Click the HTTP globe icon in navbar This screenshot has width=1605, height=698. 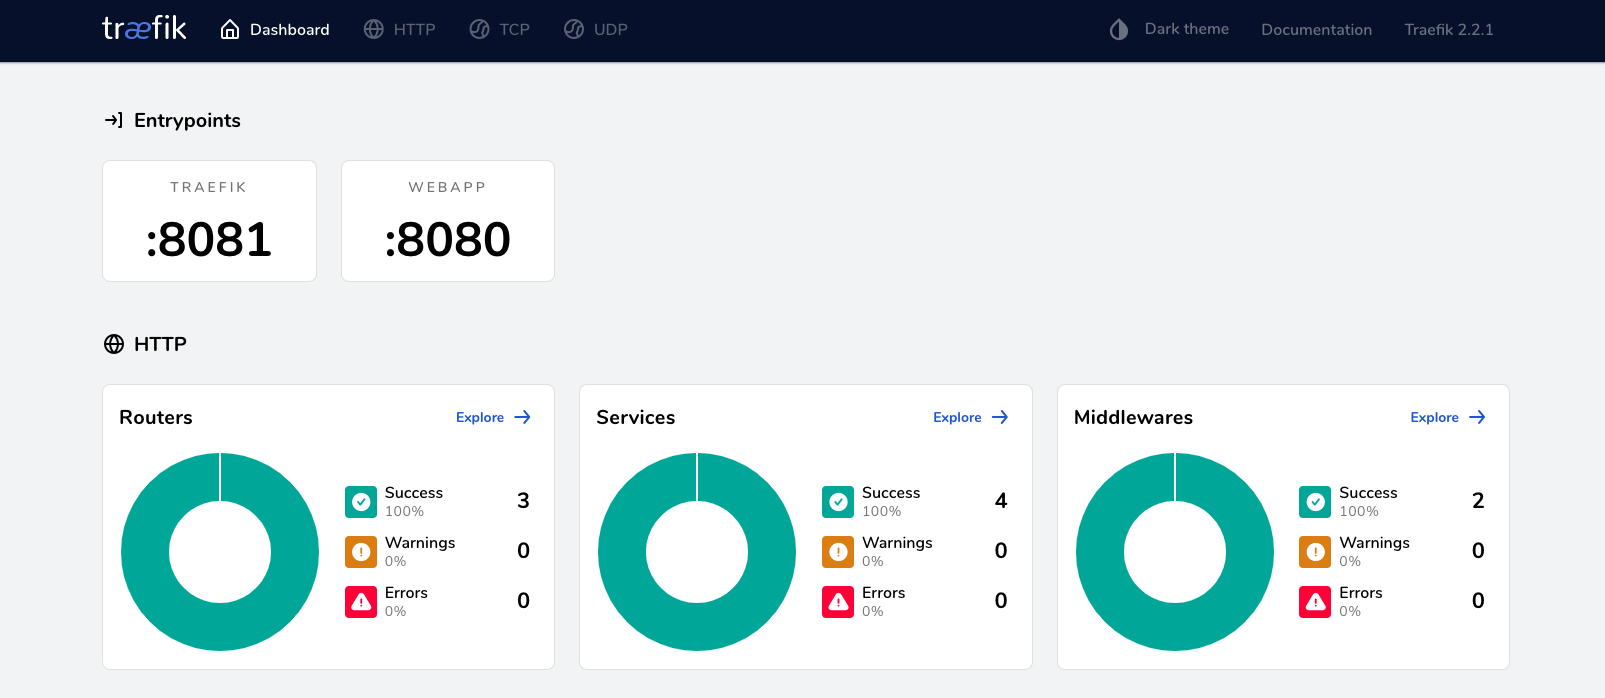pyautogui.click(x=374, y=30)
